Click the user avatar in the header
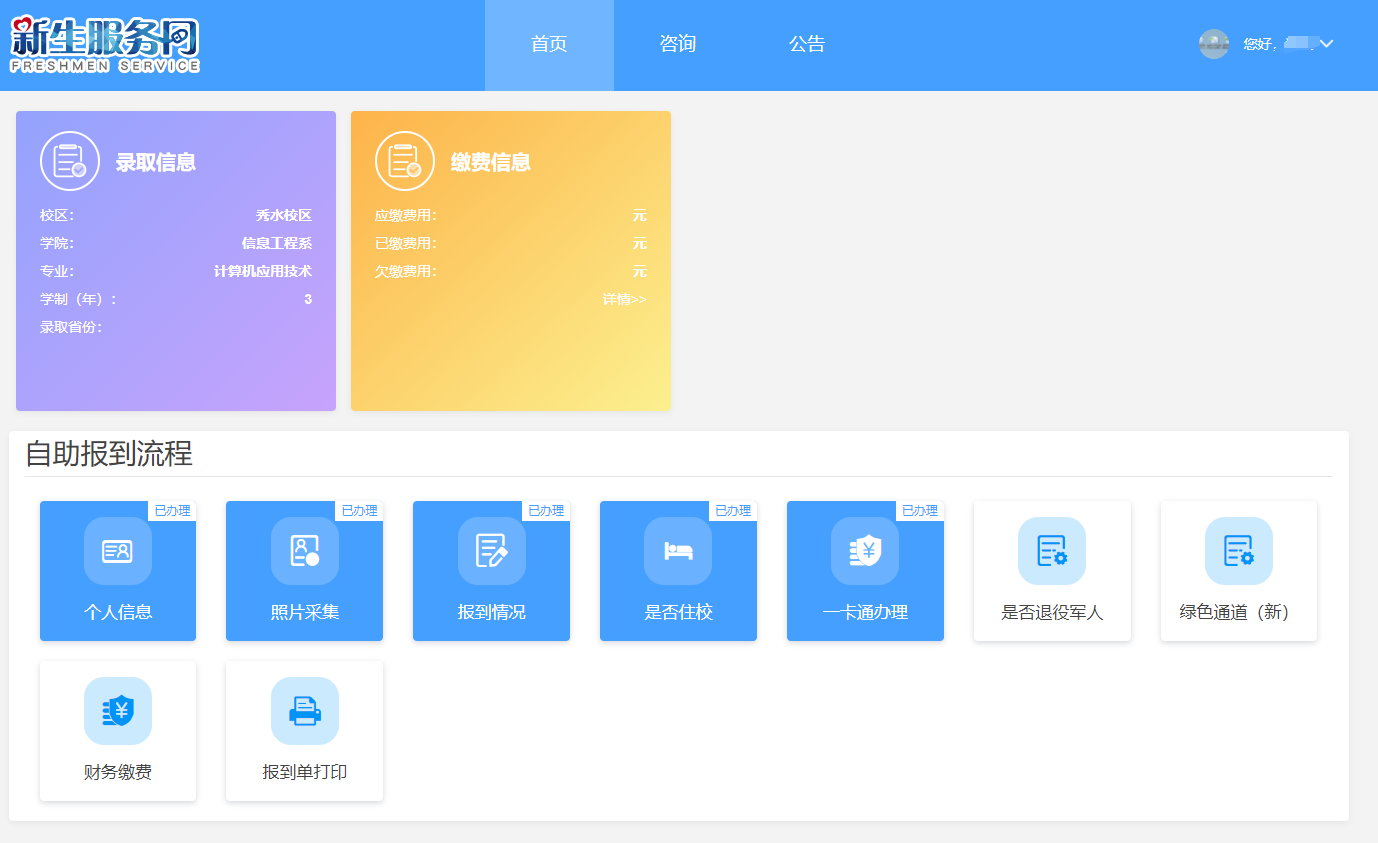The height and width of the screenshot is (843, 1378). [x=1214, y=44]
